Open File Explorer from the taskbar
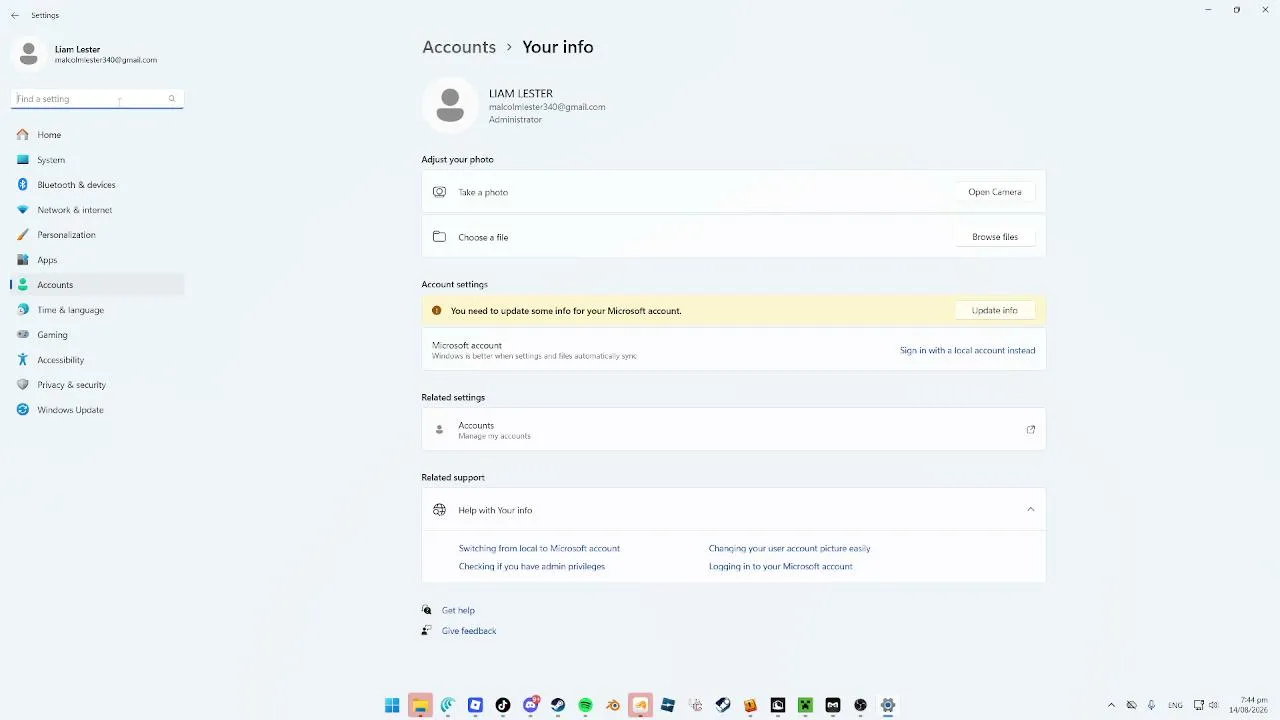Viewport: 1280px width, 720px height. tap(420, 705)
